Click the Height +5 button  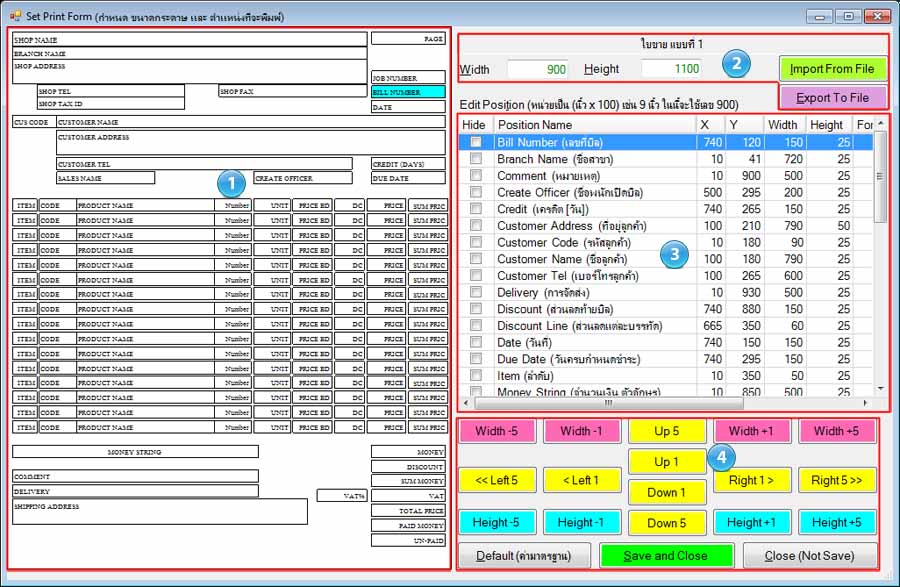837,522
